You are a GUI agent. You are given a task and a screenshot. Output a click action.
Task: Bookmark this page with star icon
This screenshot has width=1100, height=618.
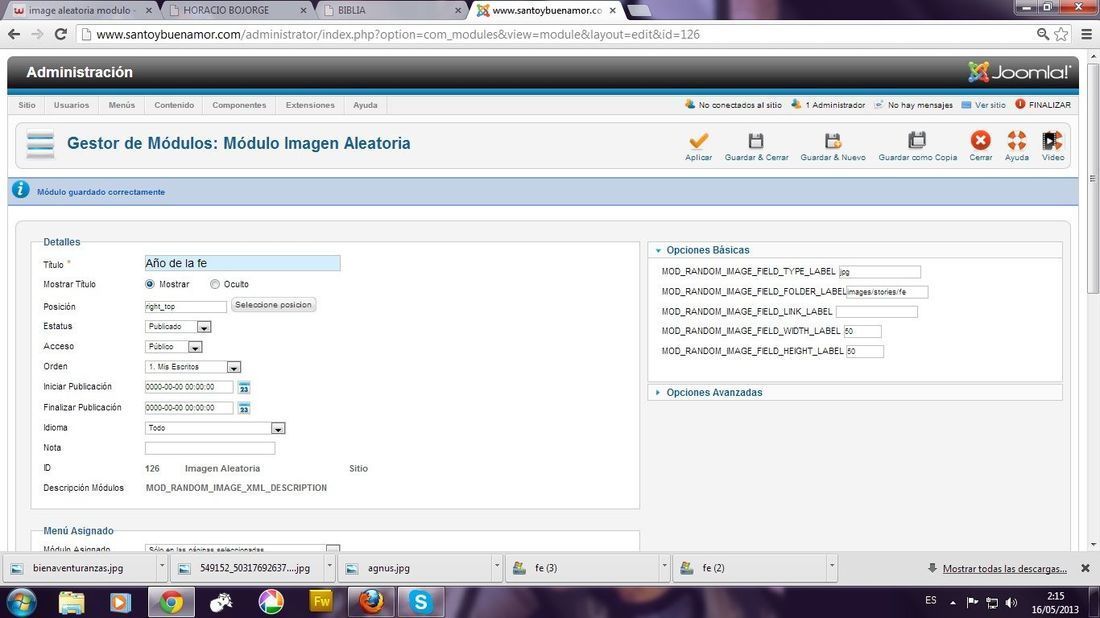click(1061, 34)
